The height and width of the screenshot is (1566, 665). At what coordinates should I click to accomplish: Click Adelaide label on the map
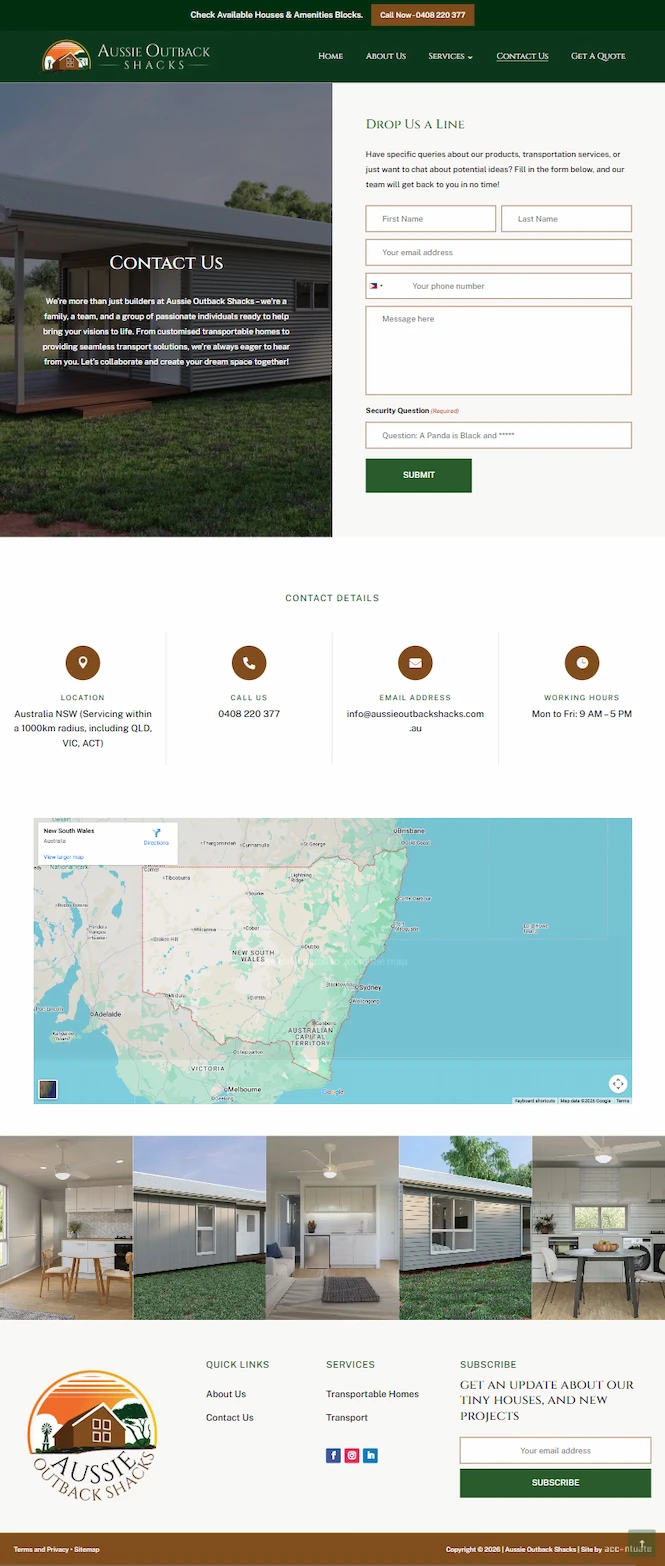point(105,1013)
